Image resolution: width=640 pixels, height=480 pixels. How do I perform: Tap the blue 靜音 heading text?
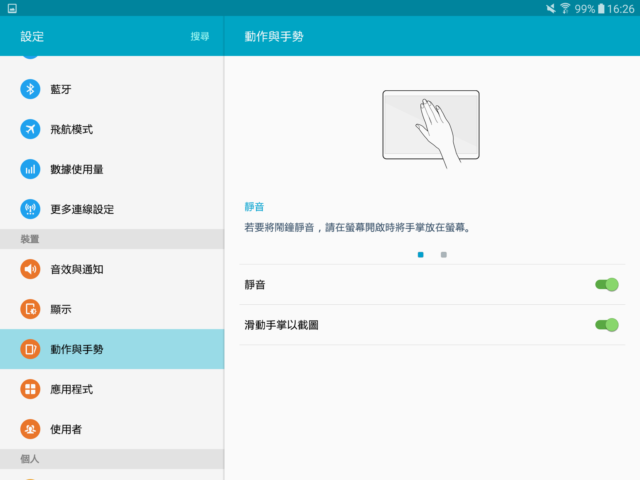click(x=254, y=207)
